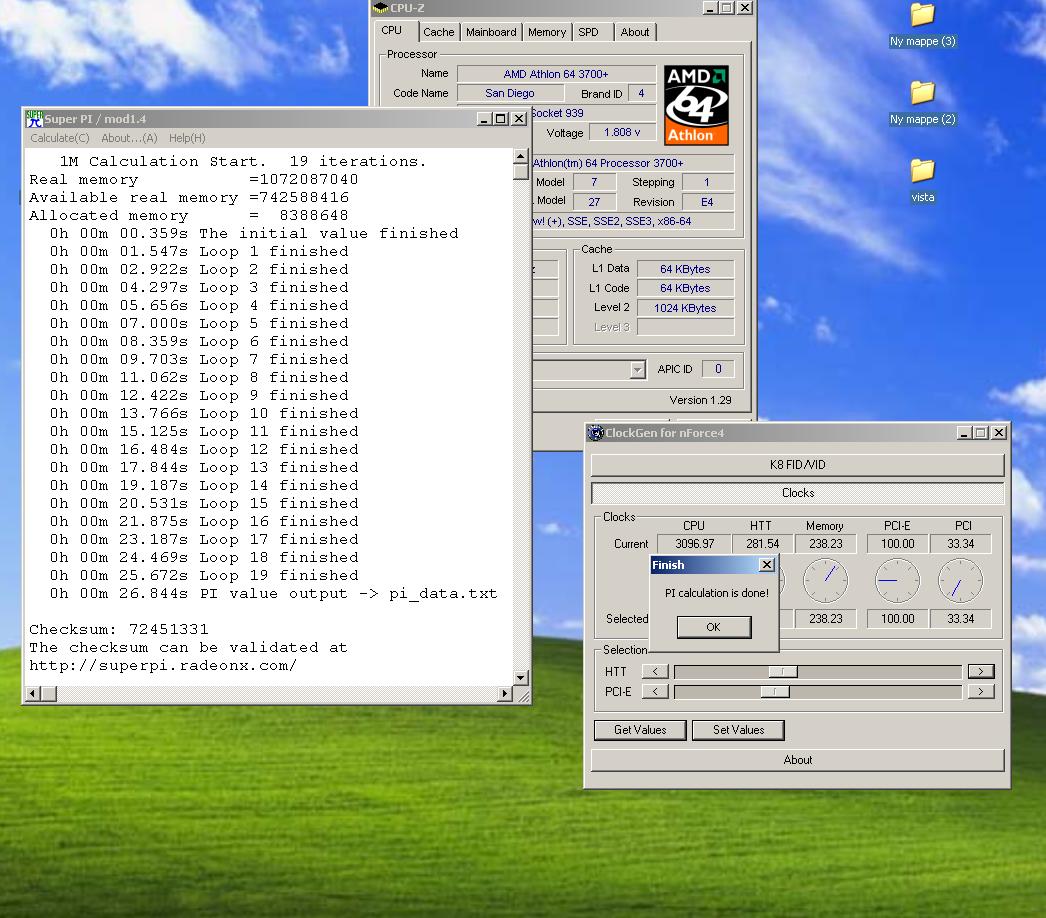Minimize the Super PI window

coord(485,119)
